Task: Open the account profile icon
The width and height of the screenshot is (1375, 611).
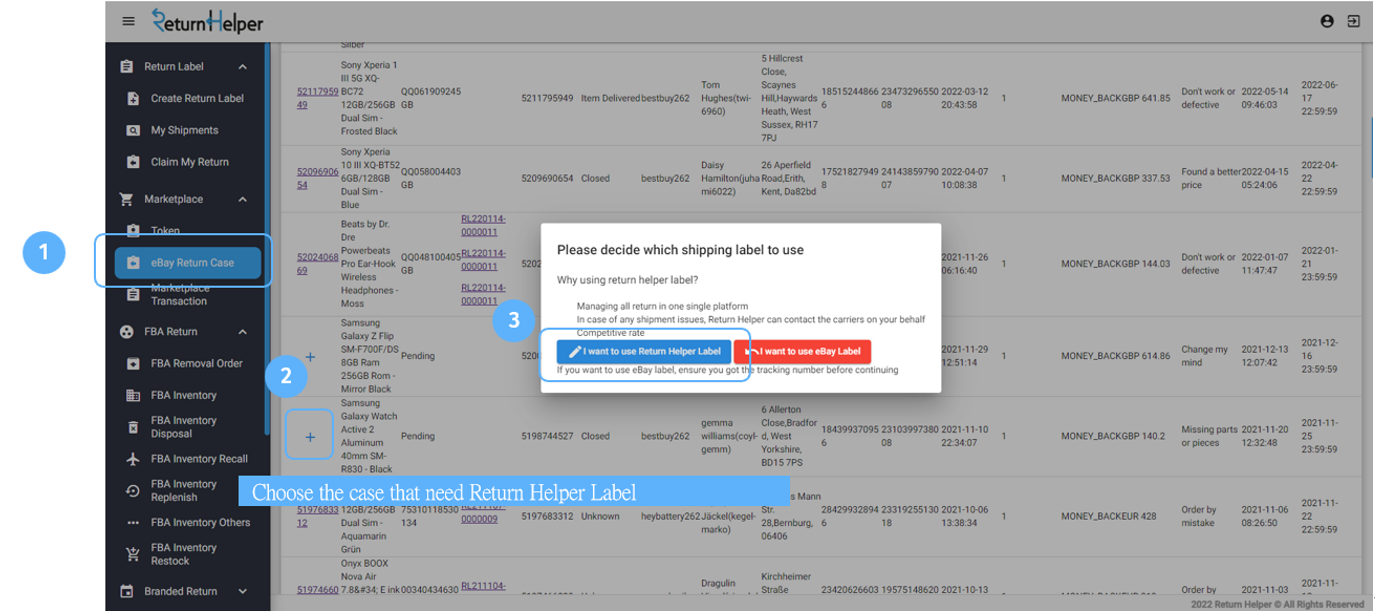Action: (x=1327, y=21)
